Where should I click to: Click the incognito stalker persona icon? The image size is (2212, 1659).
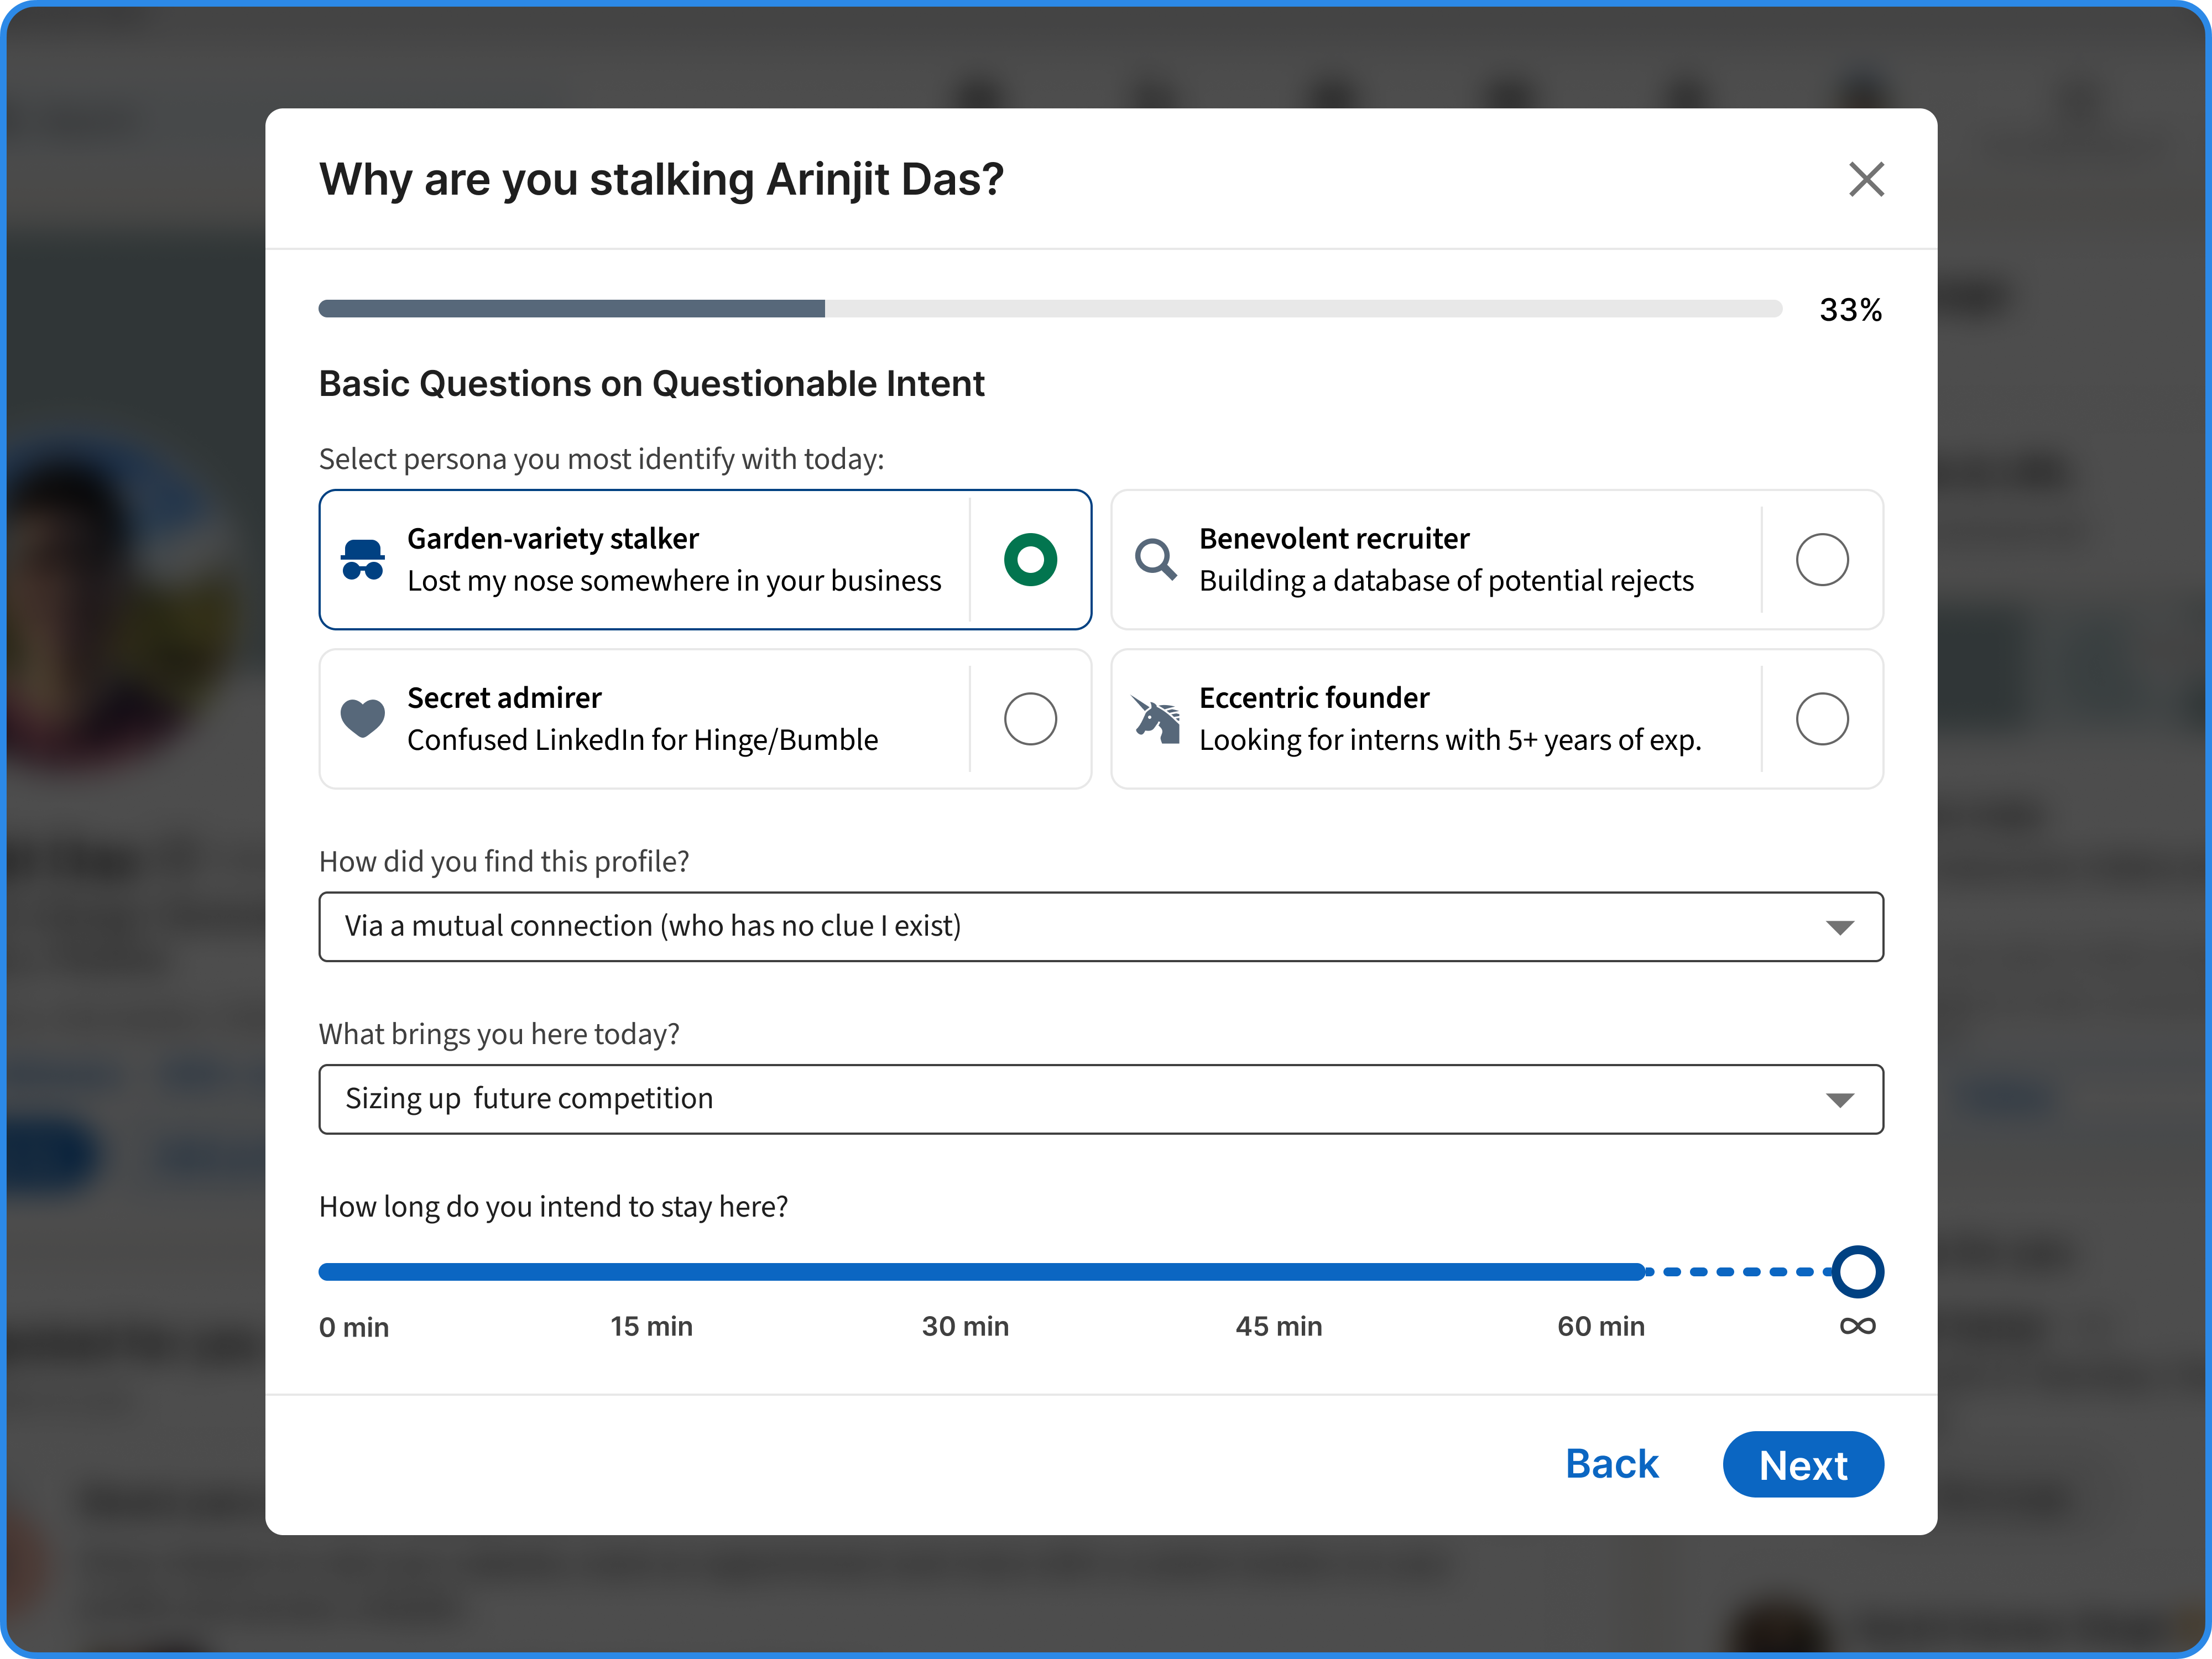tap(362, 560)
